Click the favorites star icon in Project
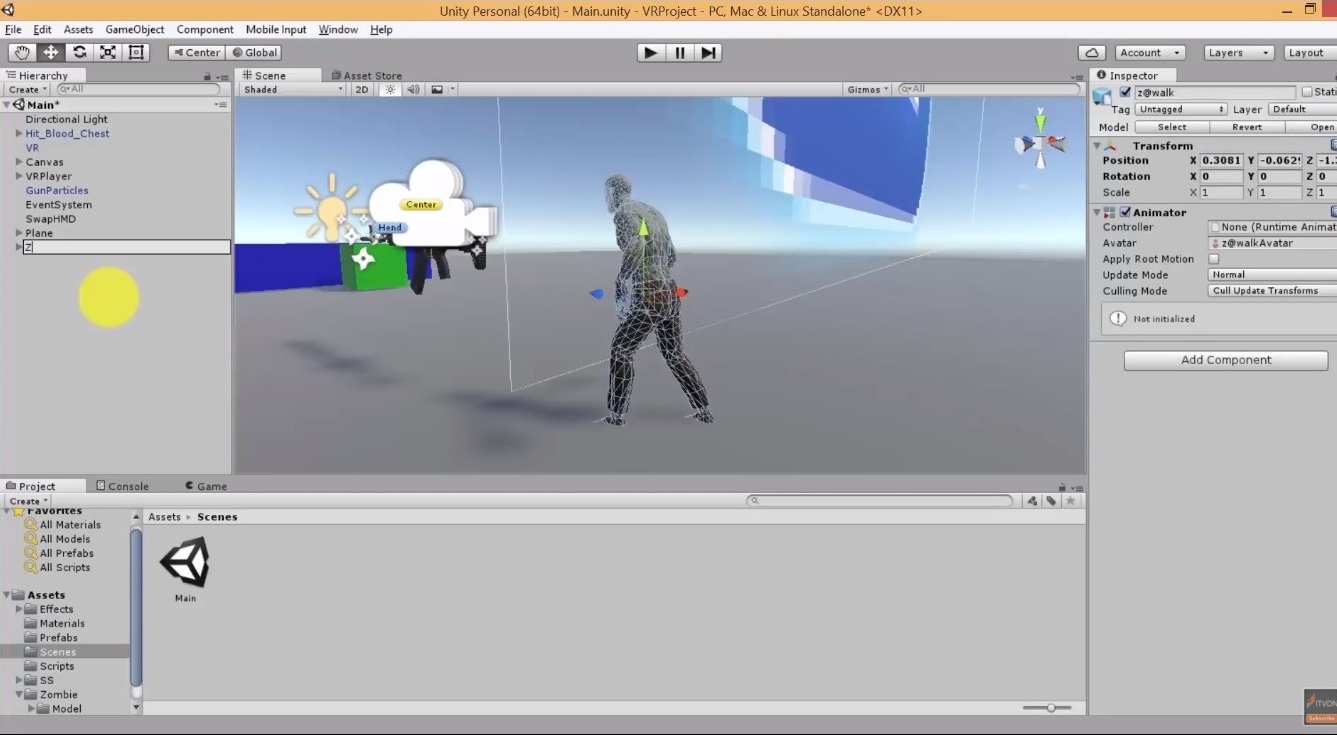Viewport: 1337px width, 735px height. pyautogui.click(x=1071, y=501)
